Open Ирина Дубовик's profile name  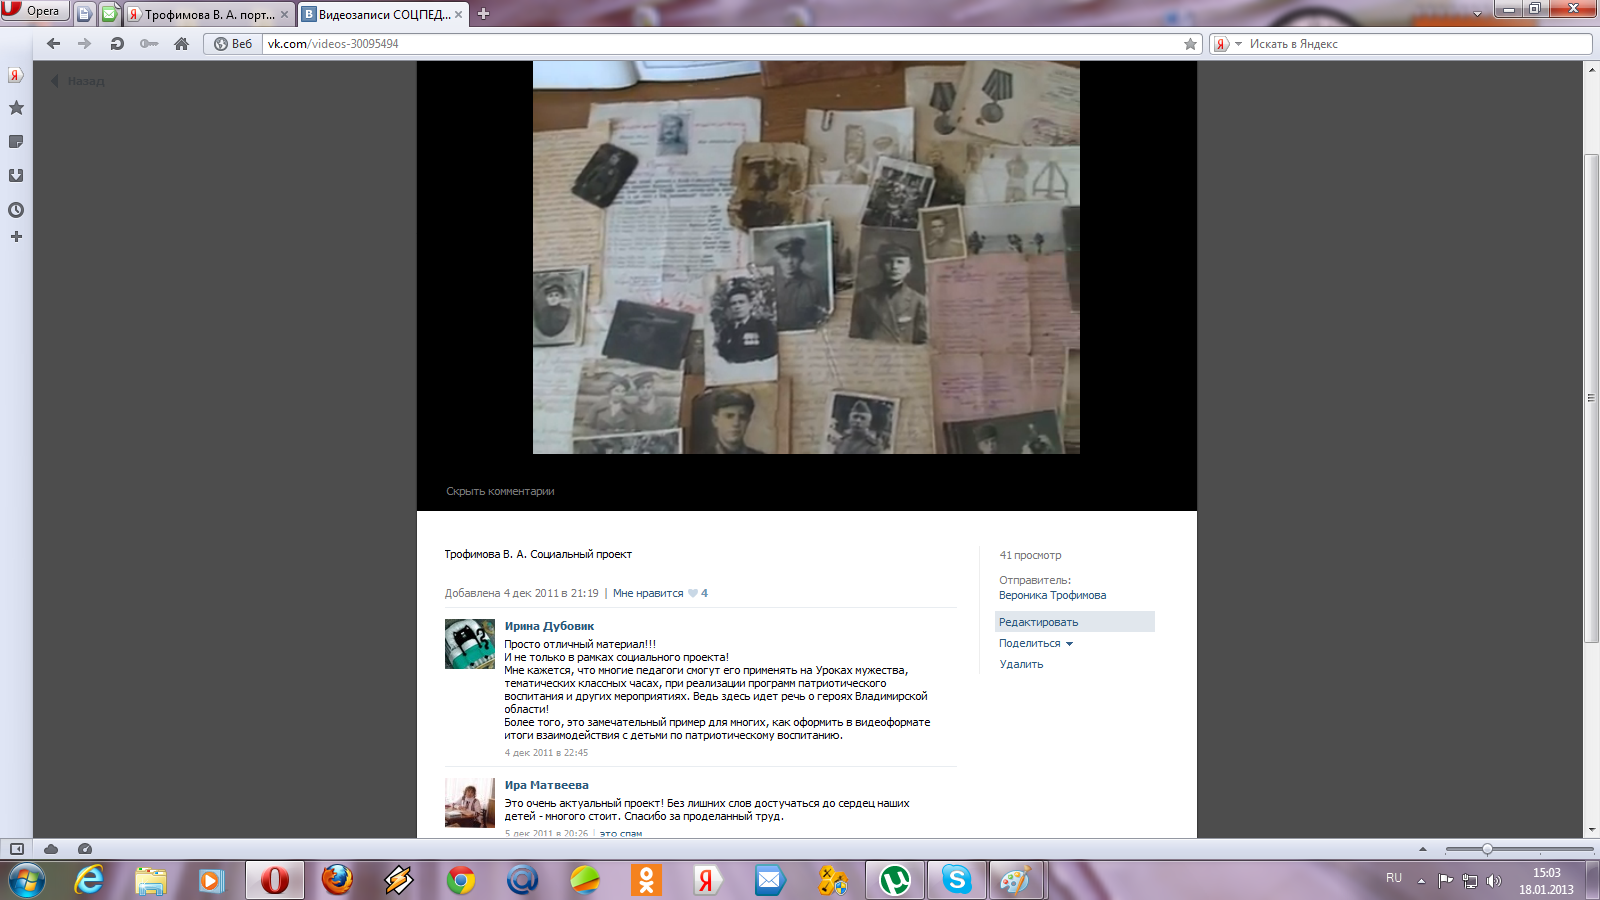click(549, 626)
